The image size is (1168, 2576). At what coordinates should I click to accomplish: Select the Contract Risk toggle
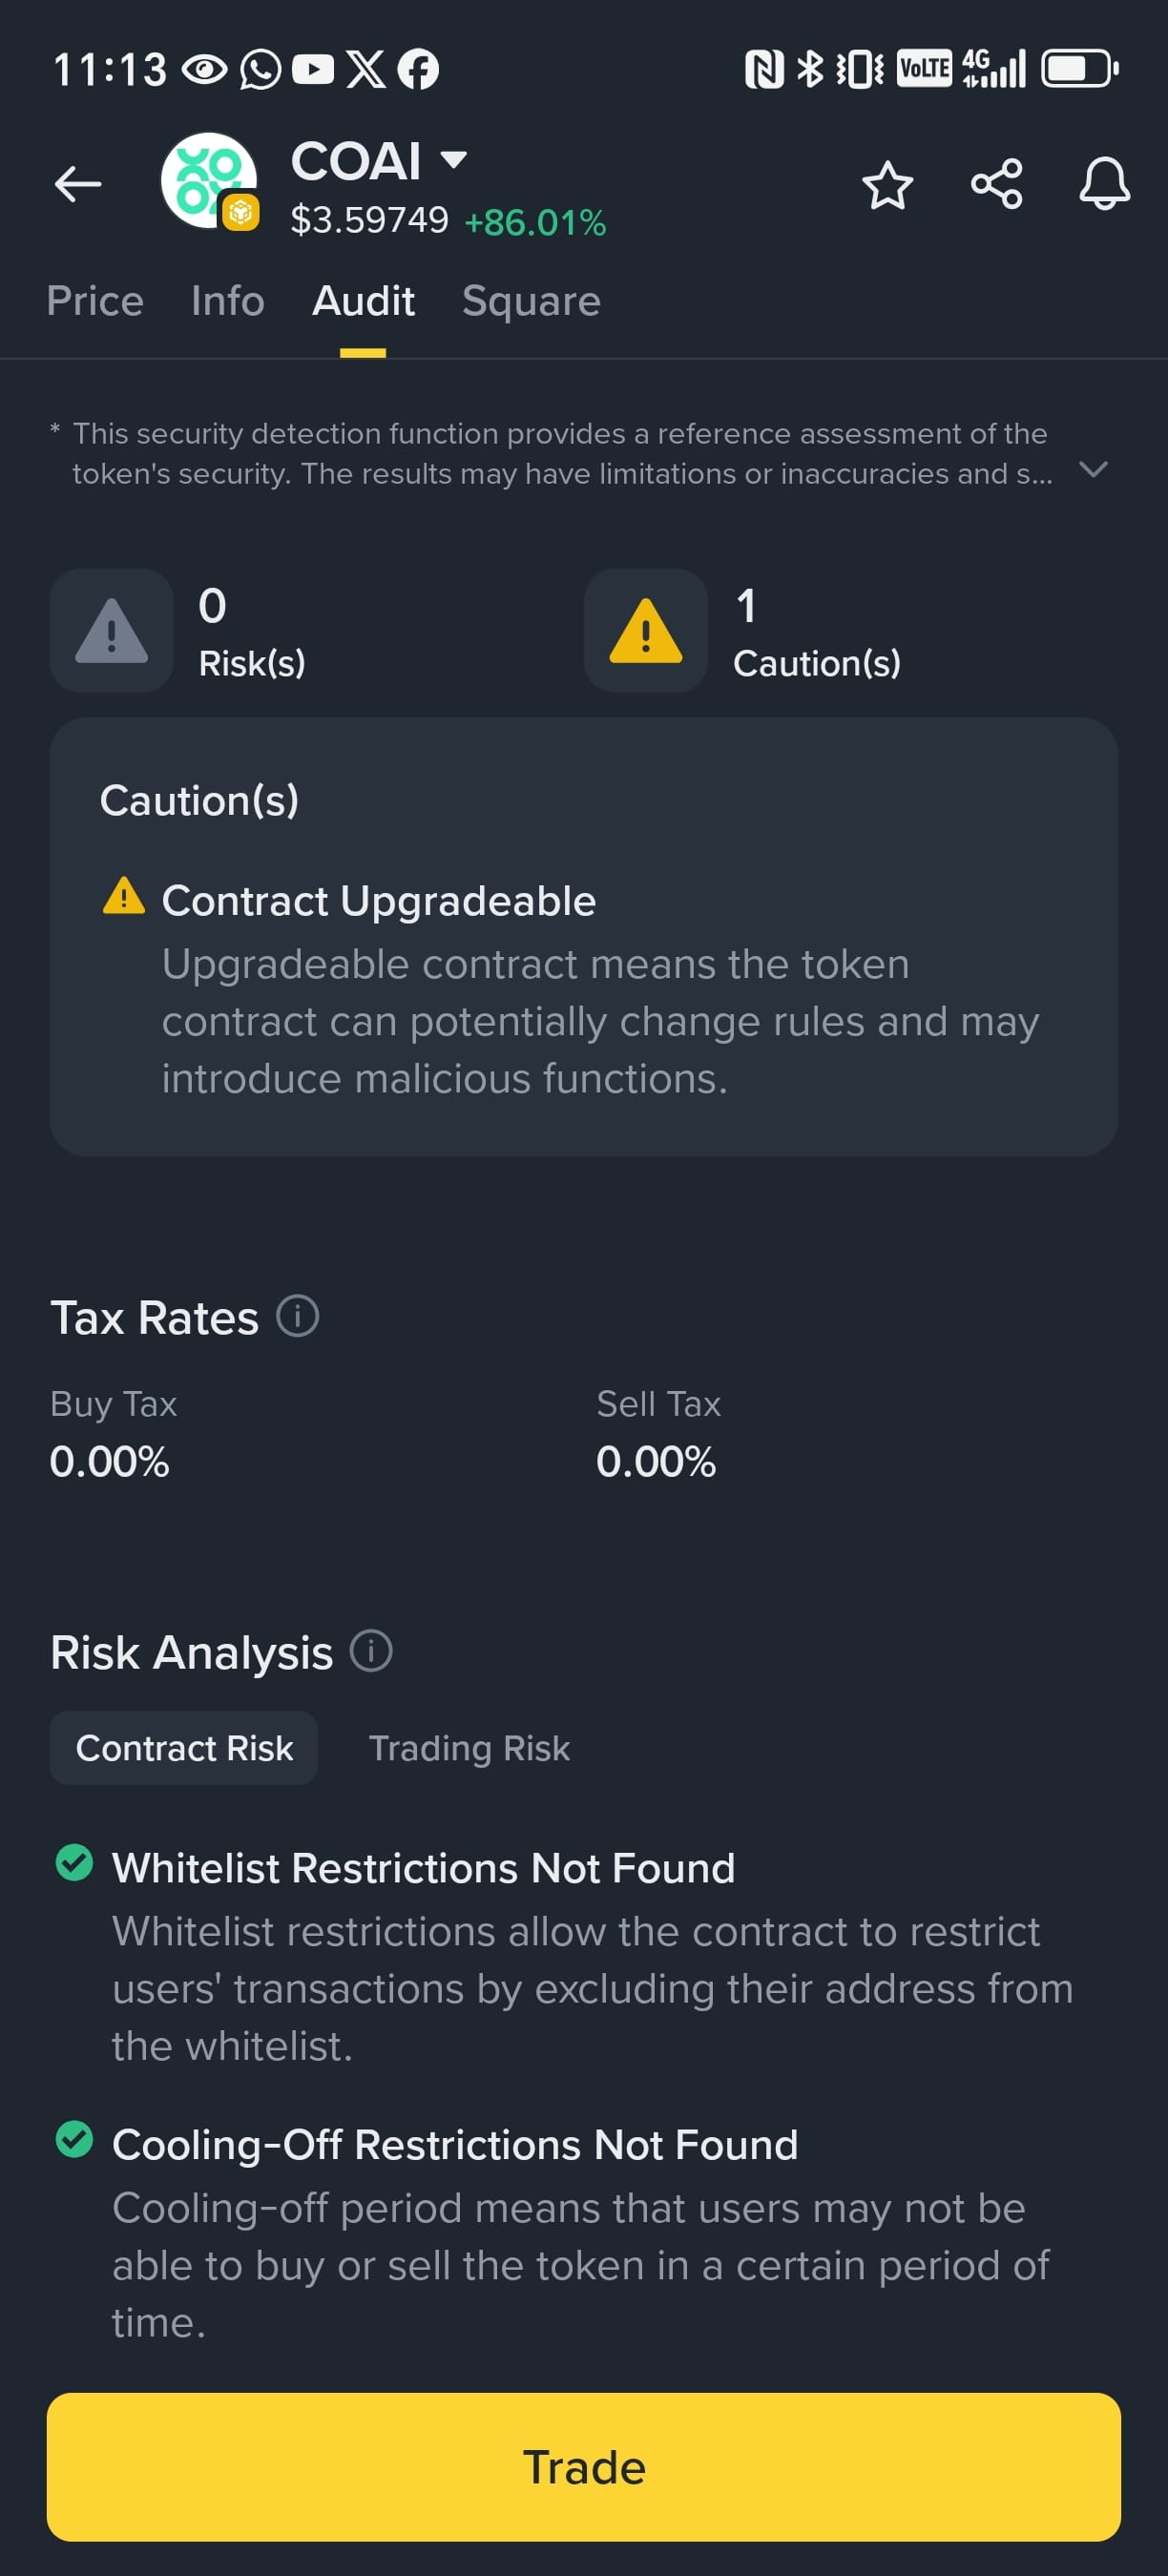tap(184, 1747)
